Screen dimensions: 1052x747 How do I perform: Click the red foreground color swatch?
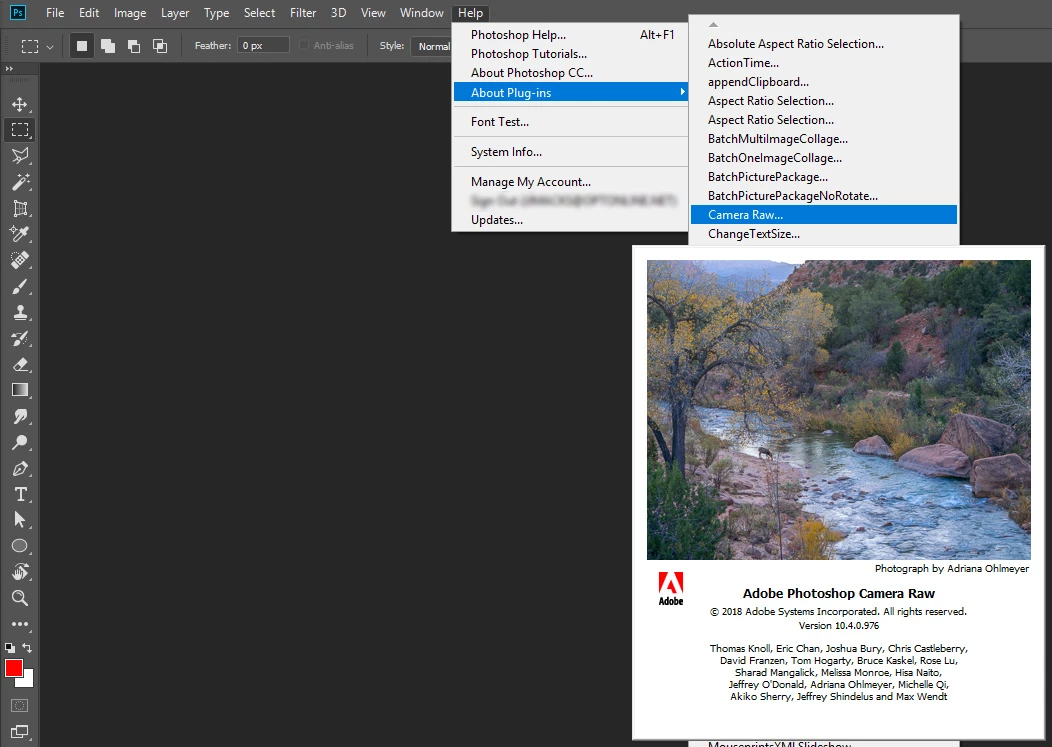point(13,668)
